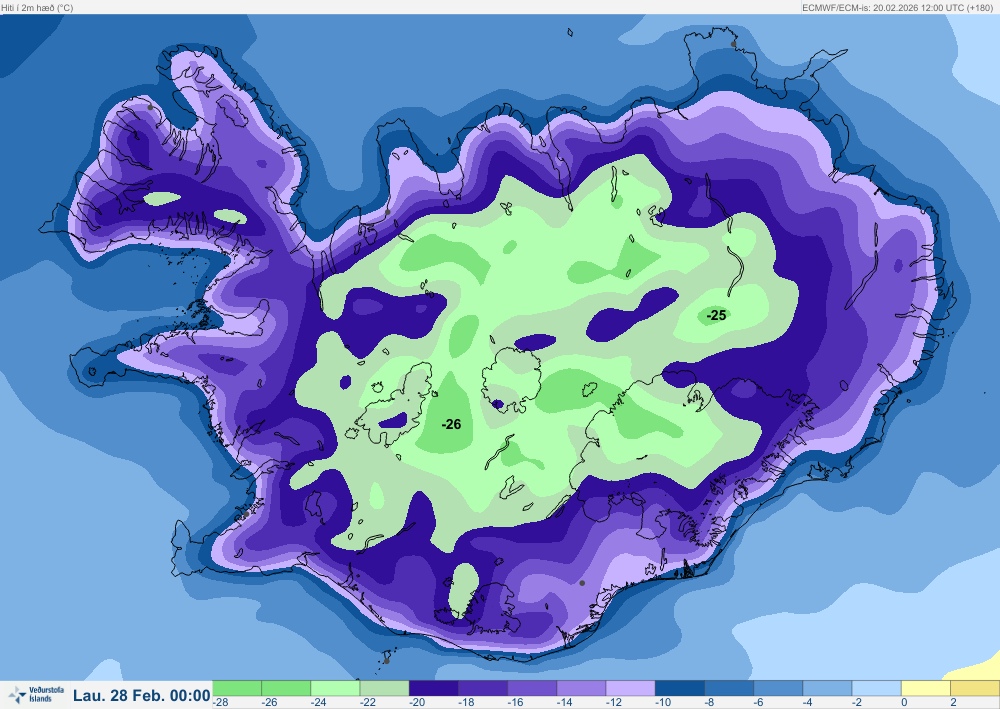Pick the pale green swatch between -22 and -20
This screenshot has width=1000, height=709.
click(x=384, y=688)
